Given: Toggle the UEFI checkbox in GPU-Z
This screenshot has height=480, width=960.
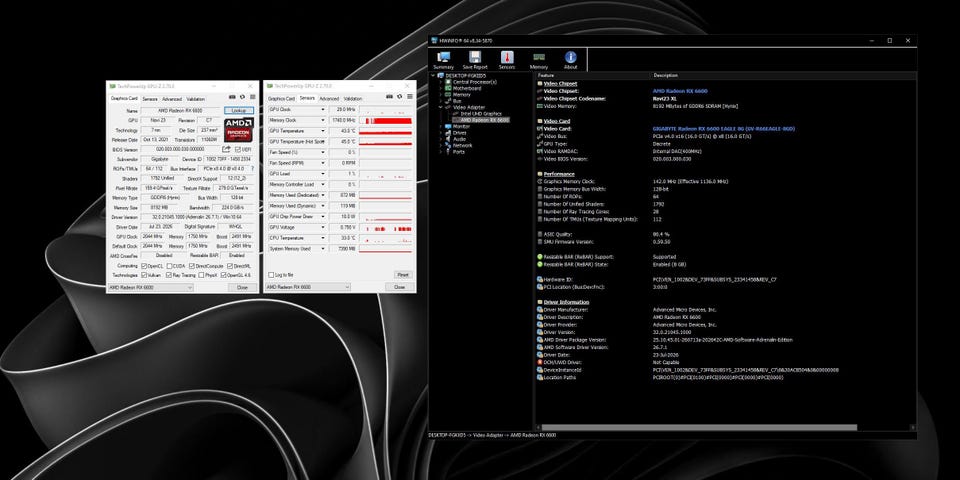Looking at the screenshot, I should (238, 149).
